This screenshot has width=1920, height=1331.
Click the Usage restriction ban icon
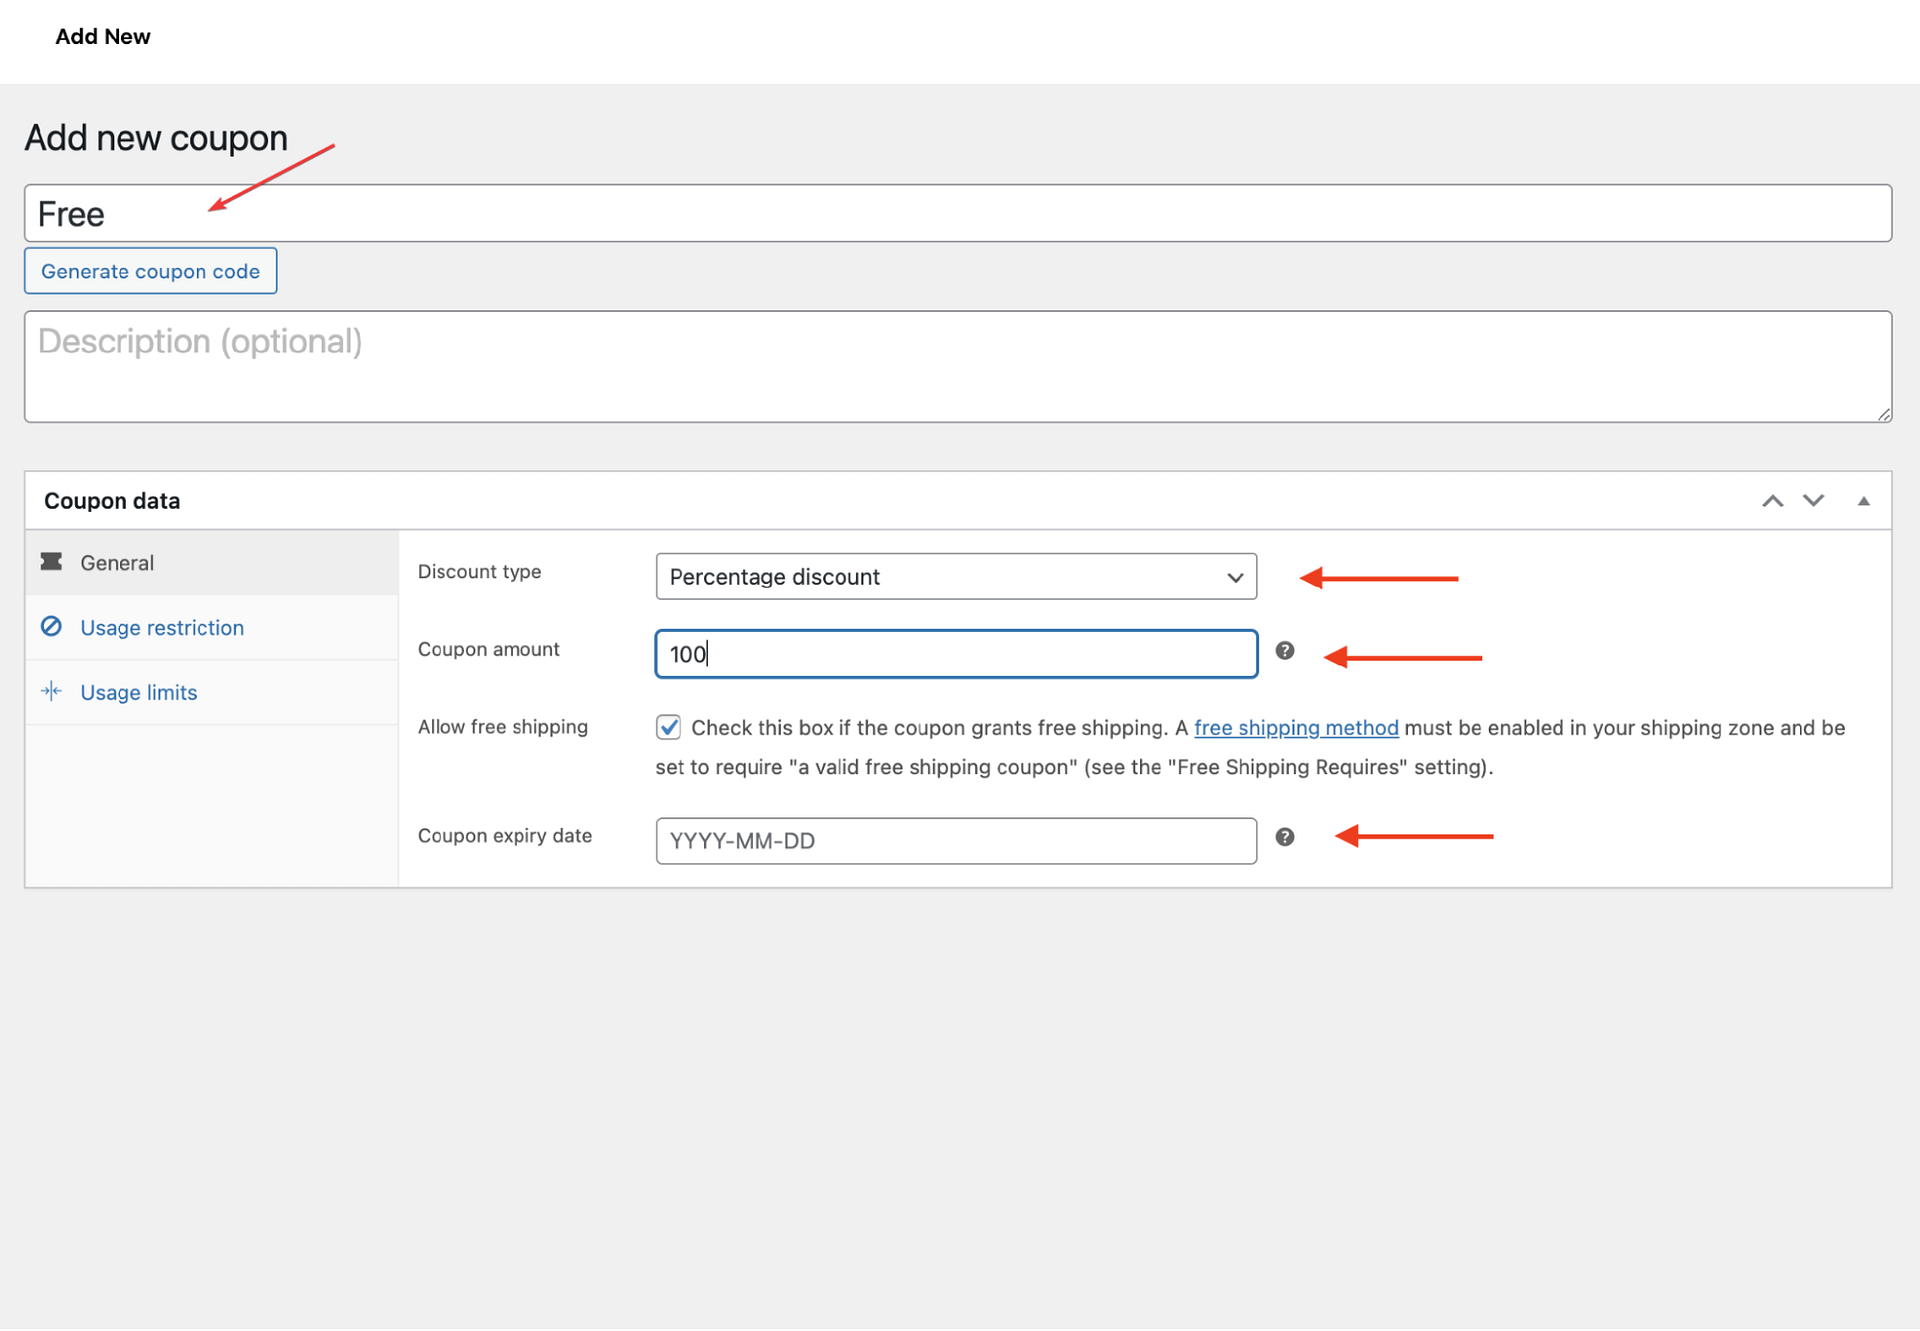[x=51, y=627]
